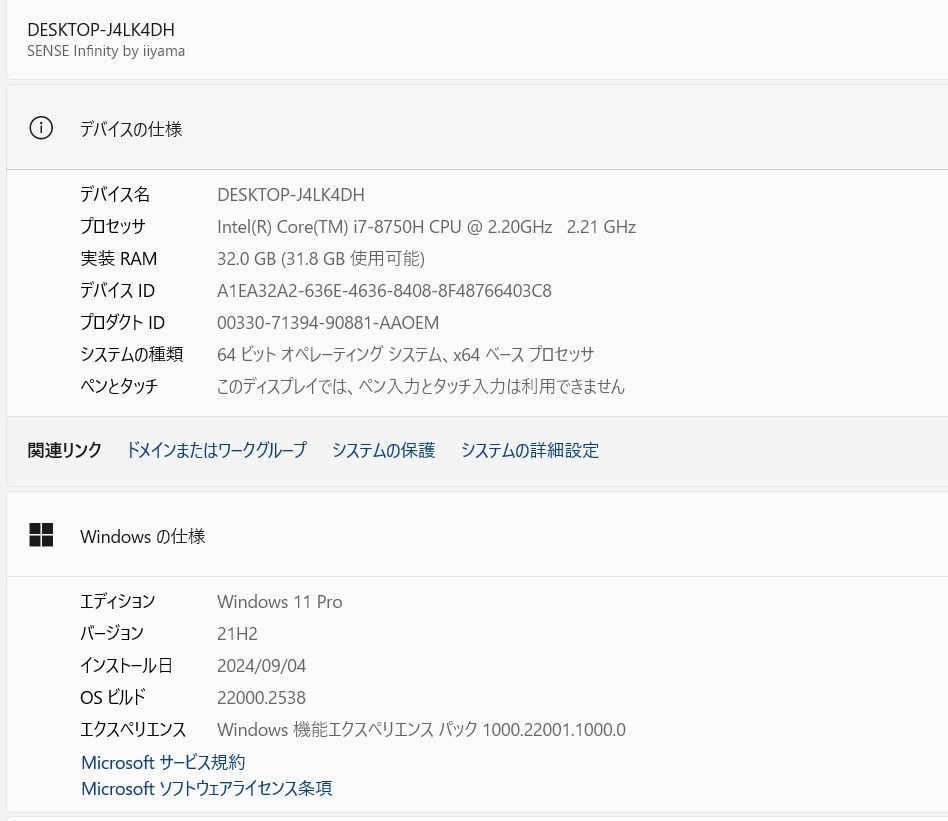Click the デバイス名 value DESKTOP-J4LK4DH
948x821 pixels.
[291, 195]
